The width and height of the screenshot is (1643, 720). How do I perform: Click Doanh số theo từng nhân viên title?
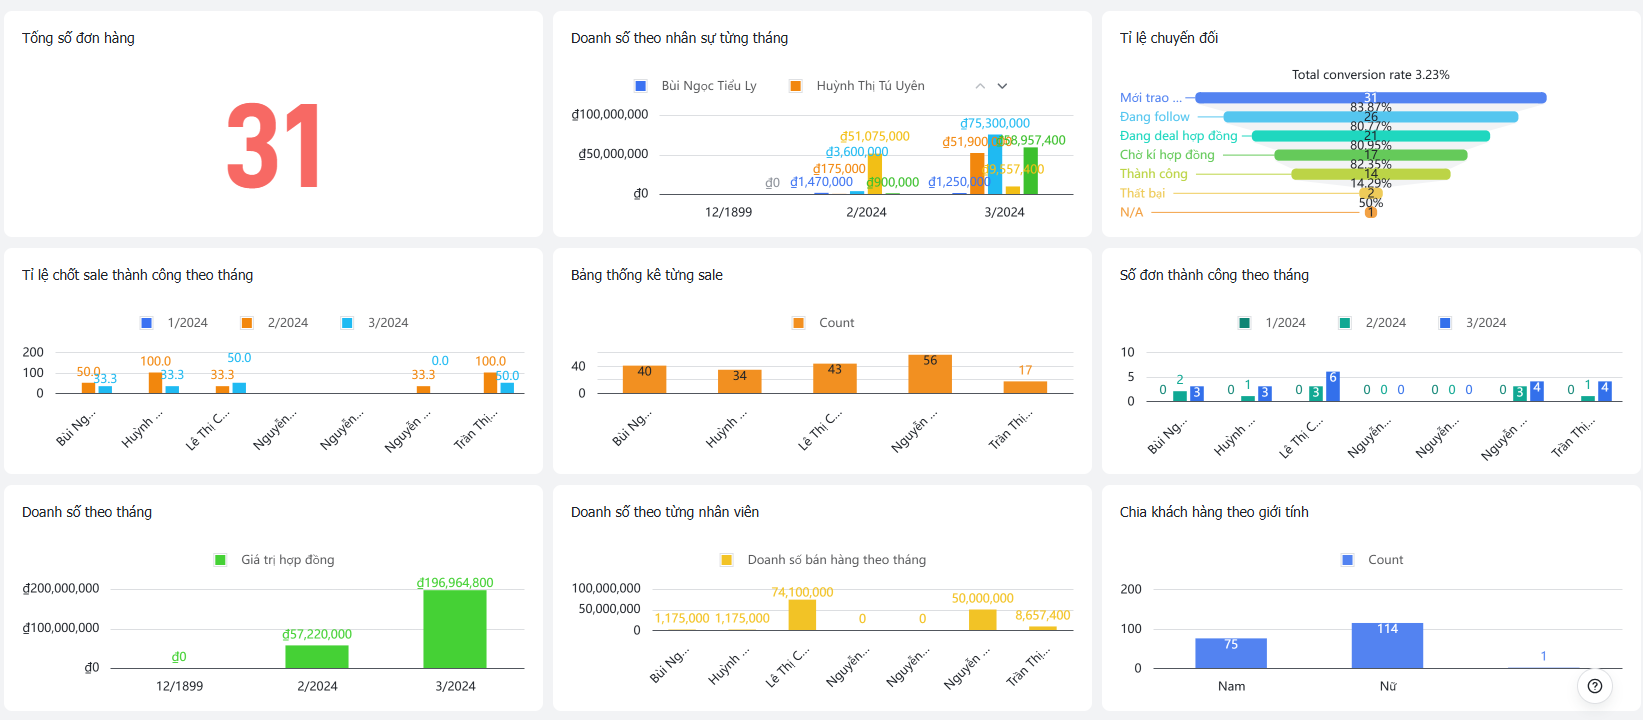pos(665,512)
